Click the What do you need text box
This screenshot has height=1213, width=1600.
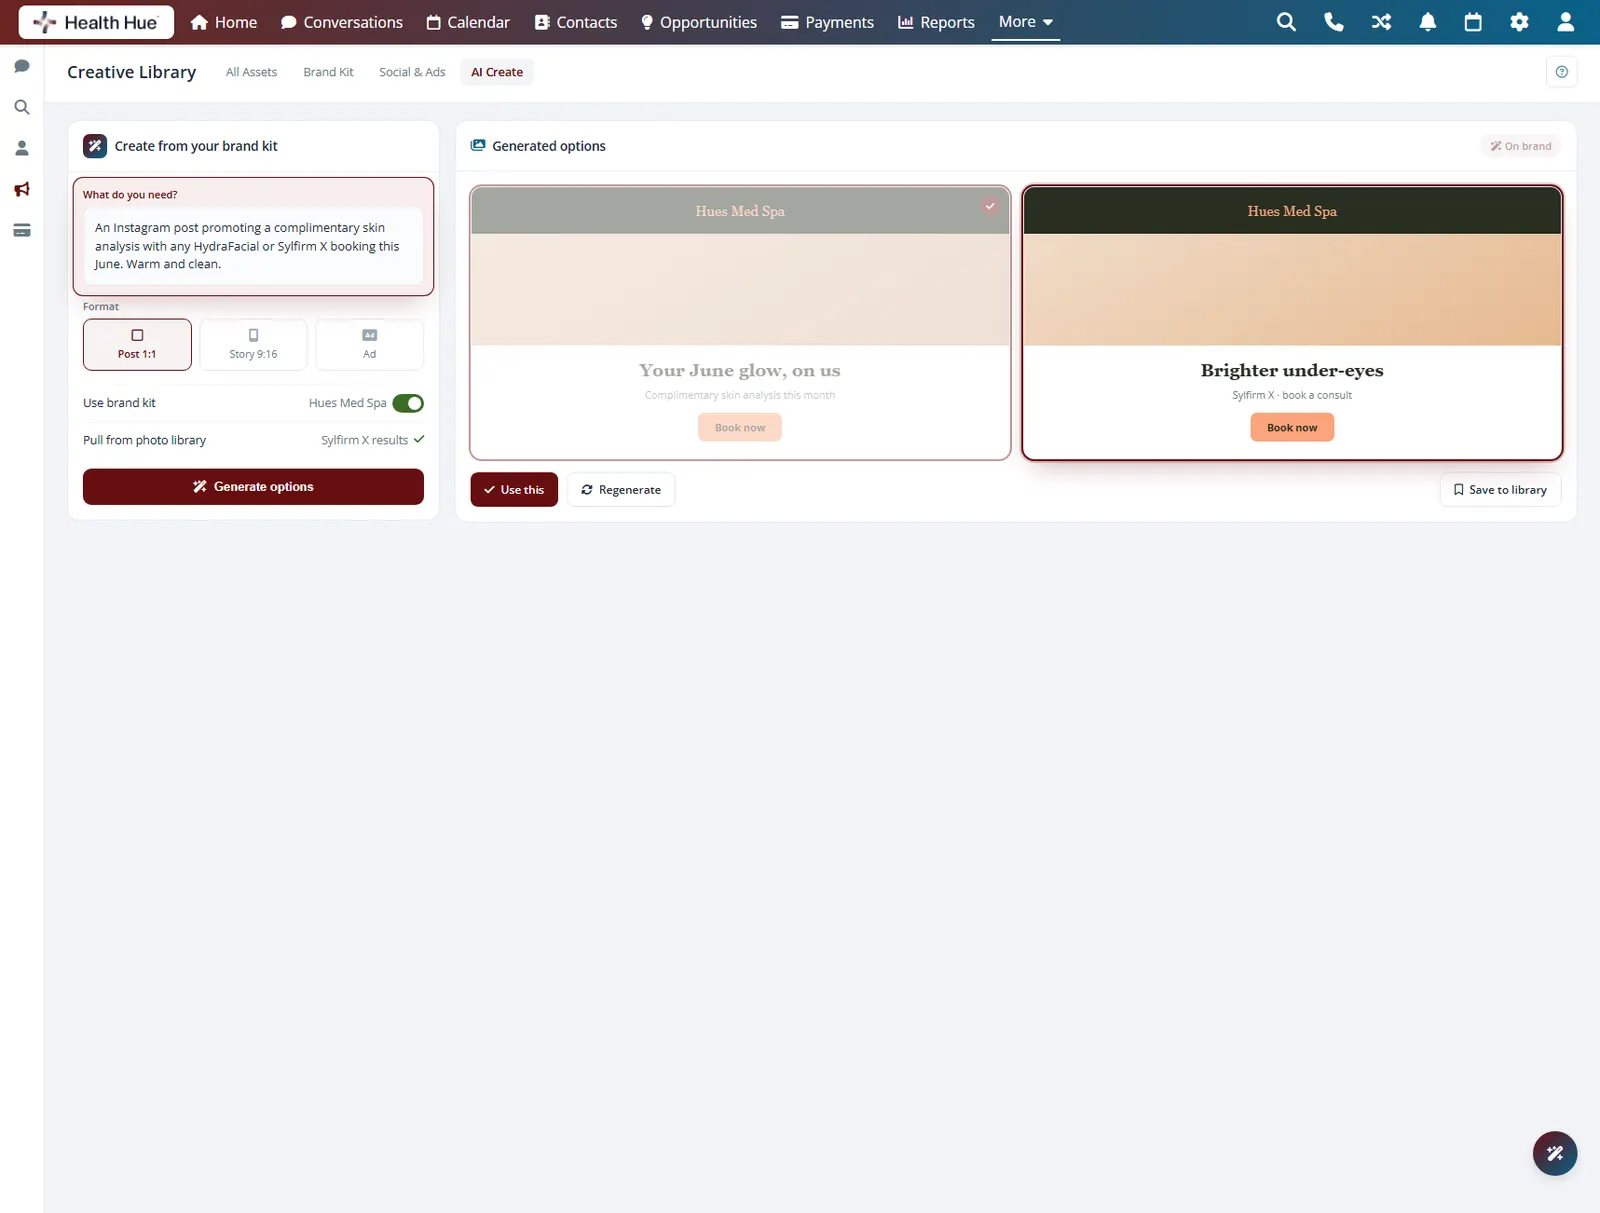(253, 246)
